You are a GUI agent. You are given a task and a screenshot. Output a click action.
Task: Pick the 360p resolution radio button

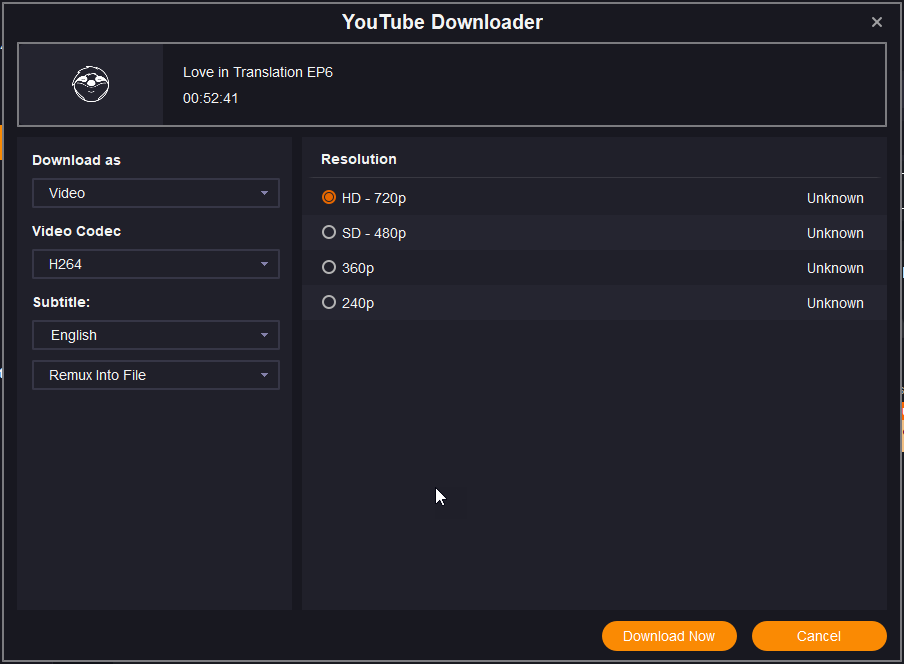(329, 268)
